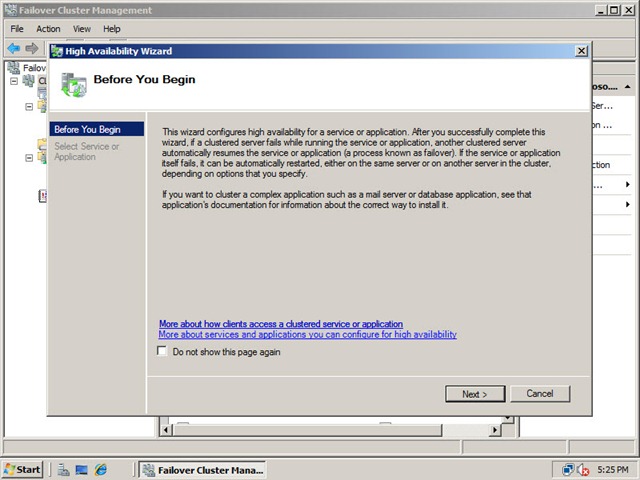Click the Failover Cluster Management title bar icon
The image size is (640, 480).
[x=11, y=10]
